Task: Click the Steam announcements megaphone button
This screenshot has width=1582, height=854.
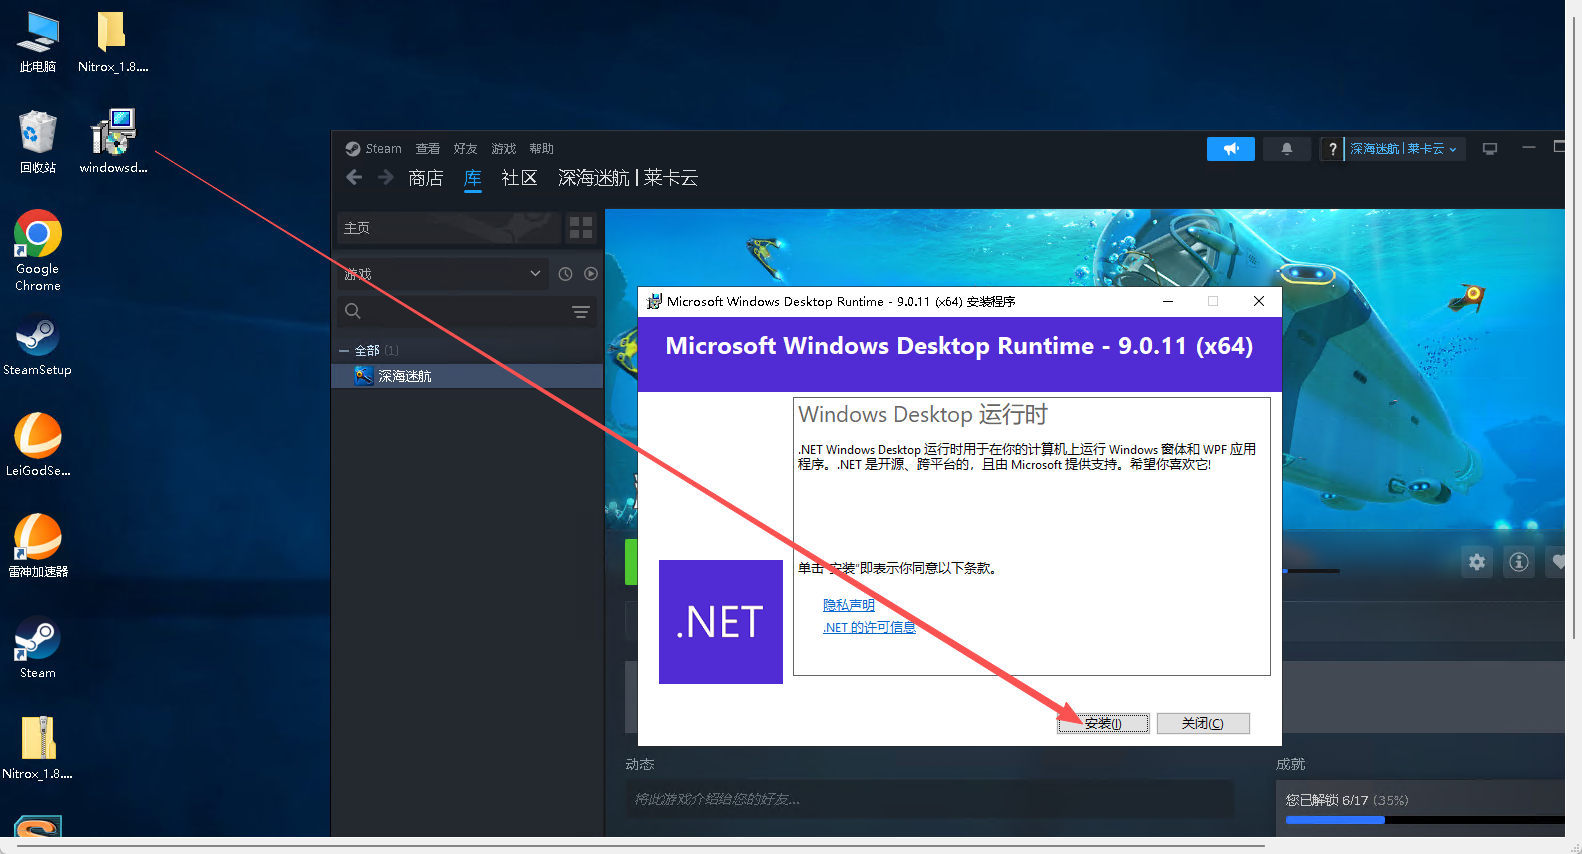Action: click(x=1230, y=149)
